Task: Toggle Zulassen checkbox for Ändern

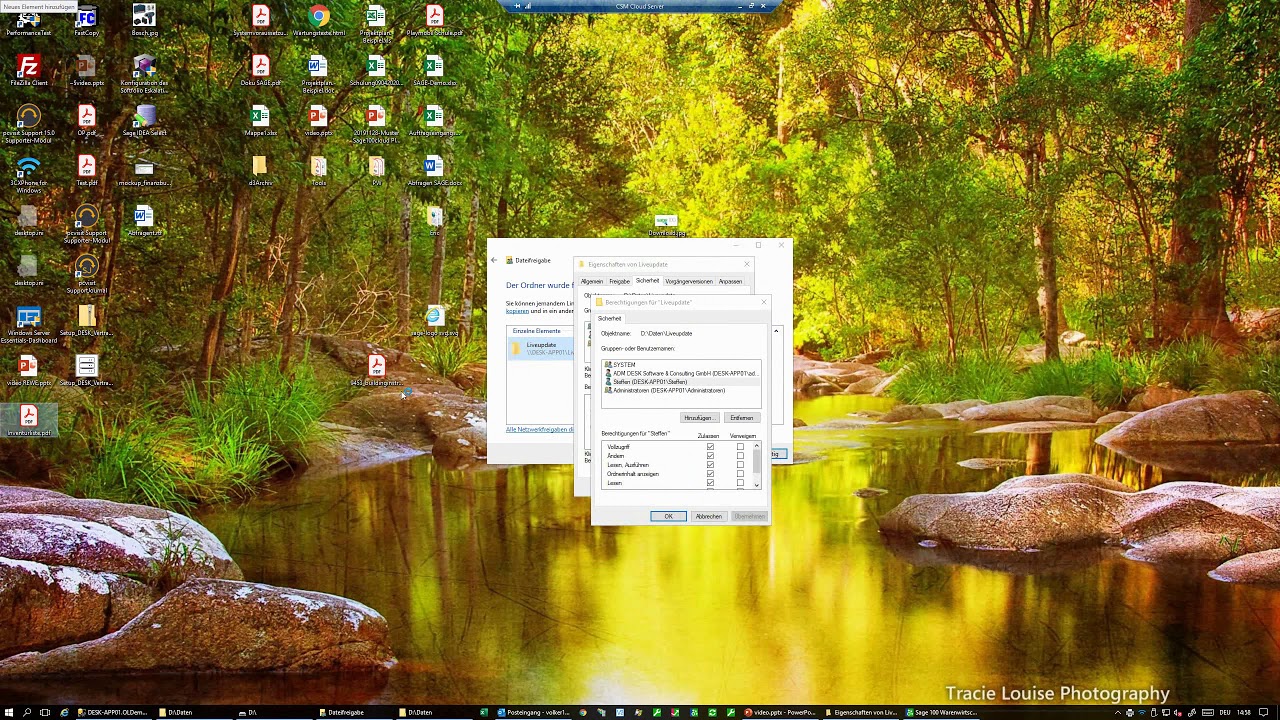Action: click(x=710, y=456)
